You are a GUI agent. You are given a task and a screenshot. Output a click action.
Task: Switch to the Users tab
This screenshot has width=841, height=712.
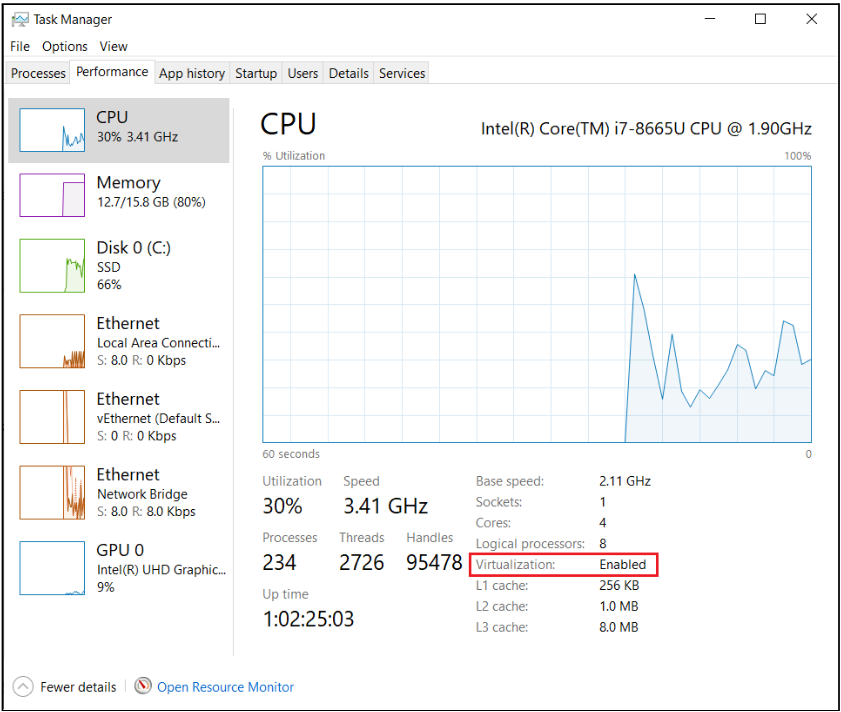coord(303,73)
